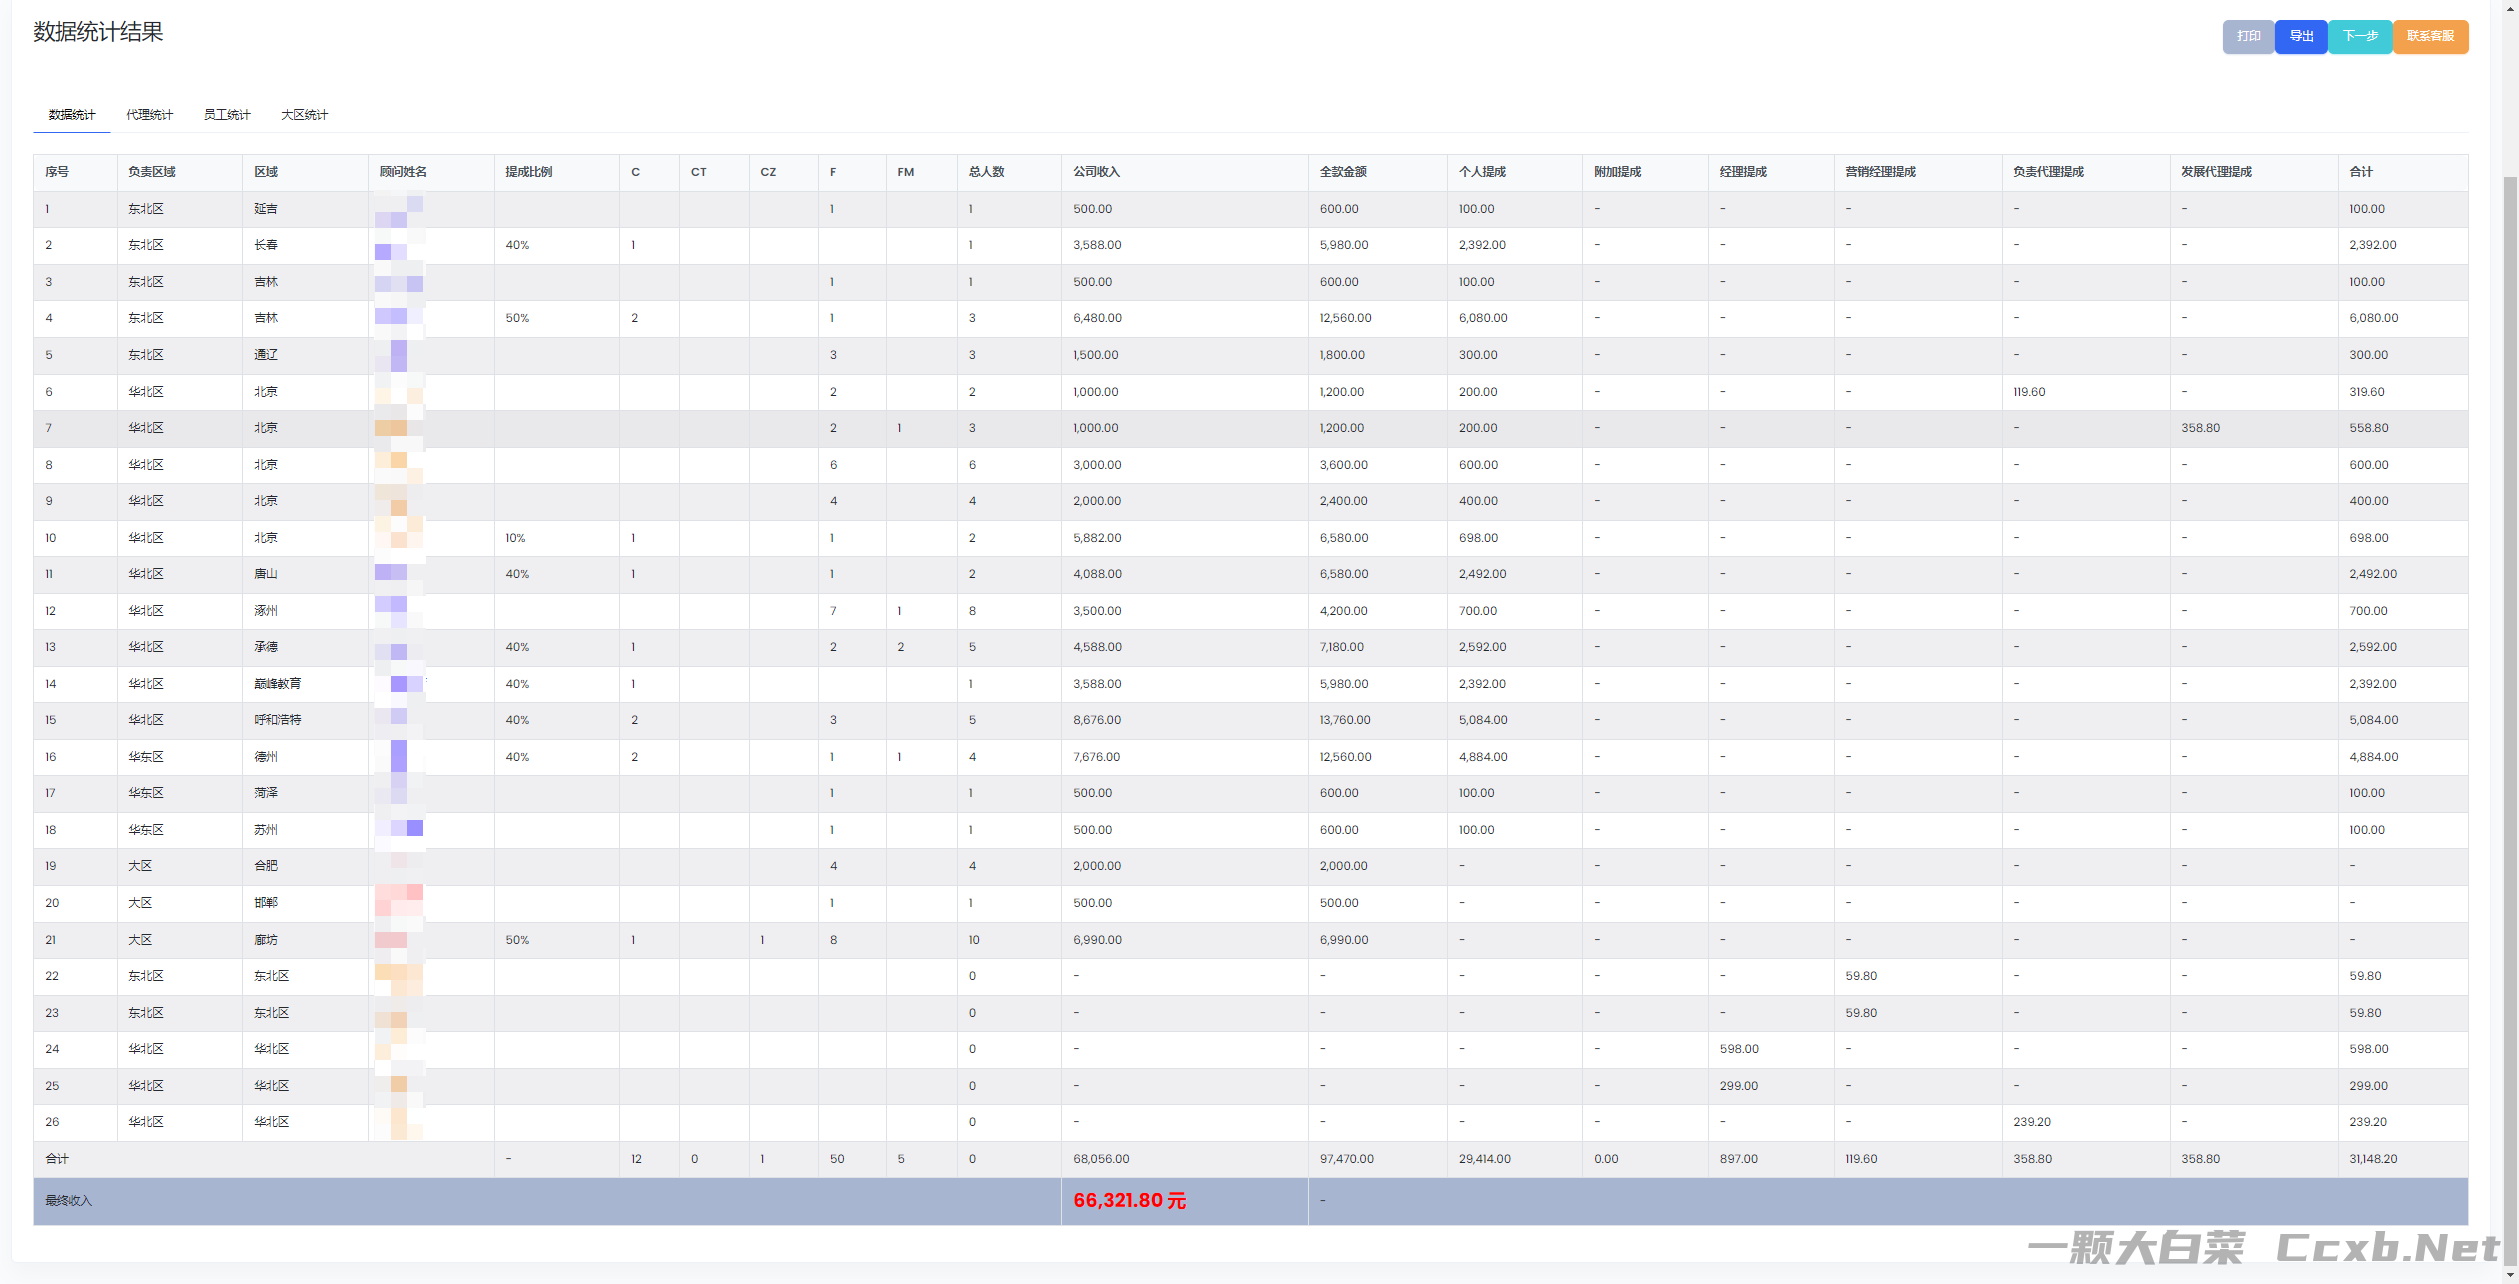Select the 顾问姓名 column header

pyautogui.click(x=403, y=172)
